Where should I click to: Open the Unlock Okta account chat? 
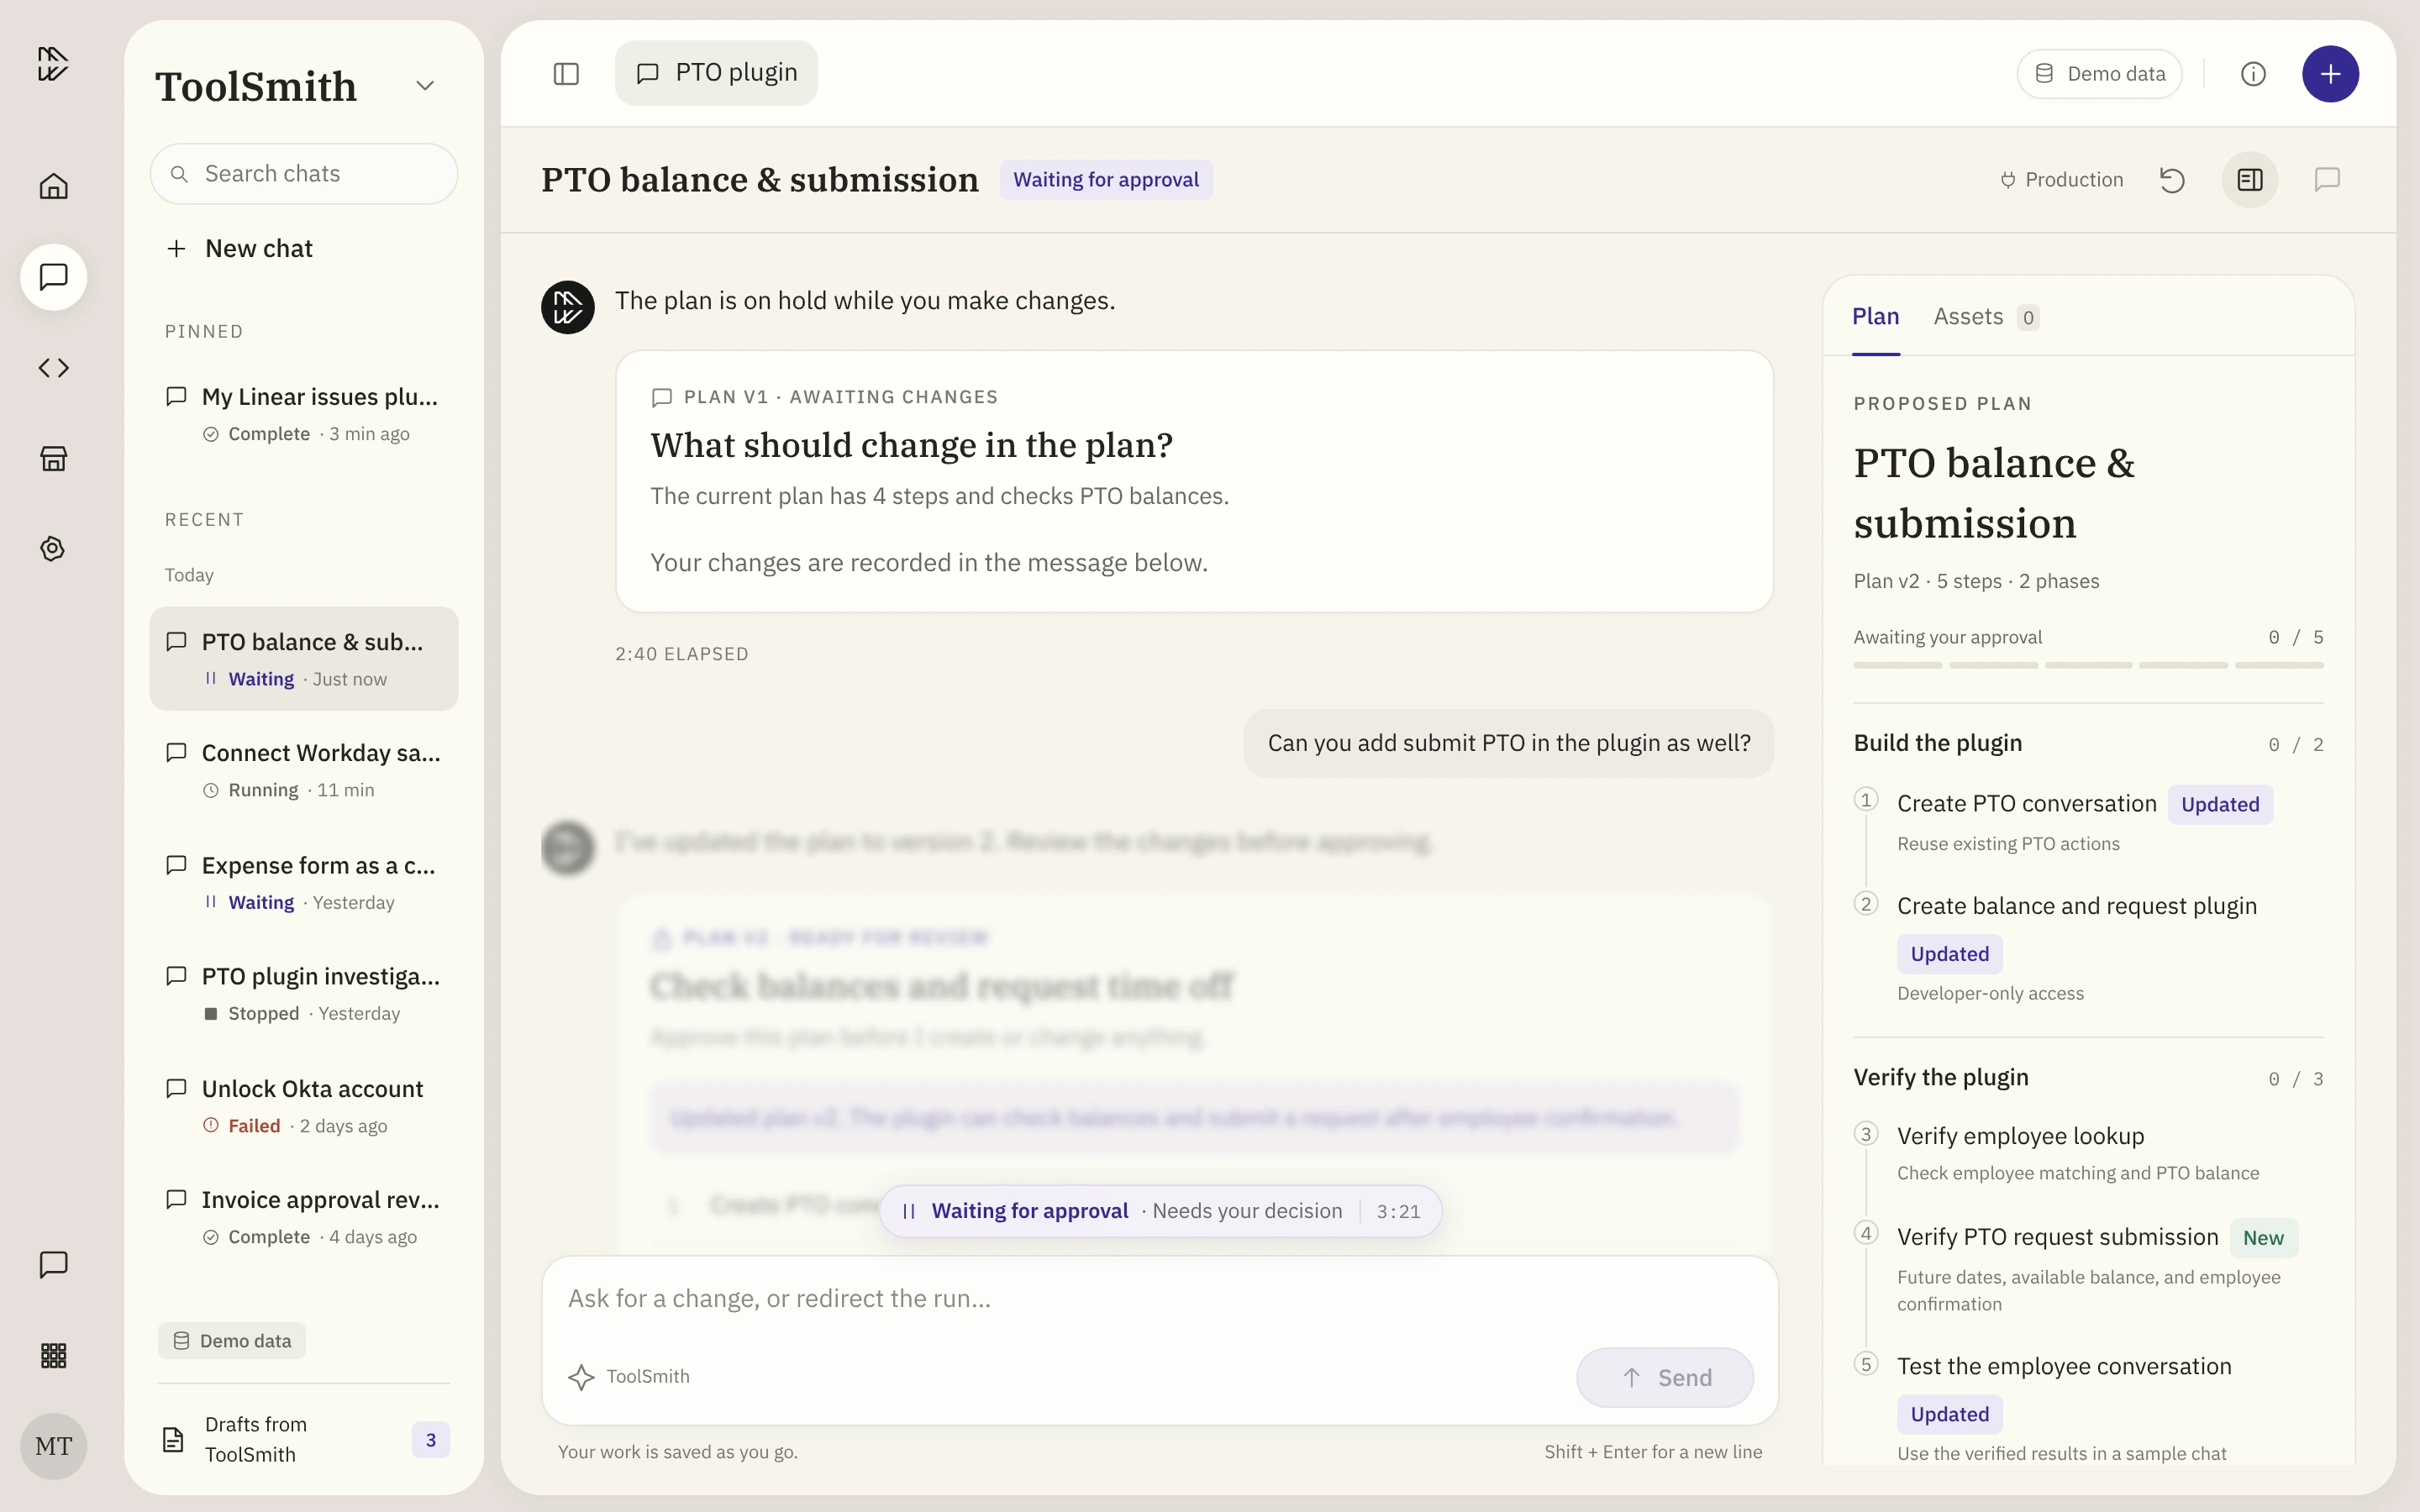304,1106
